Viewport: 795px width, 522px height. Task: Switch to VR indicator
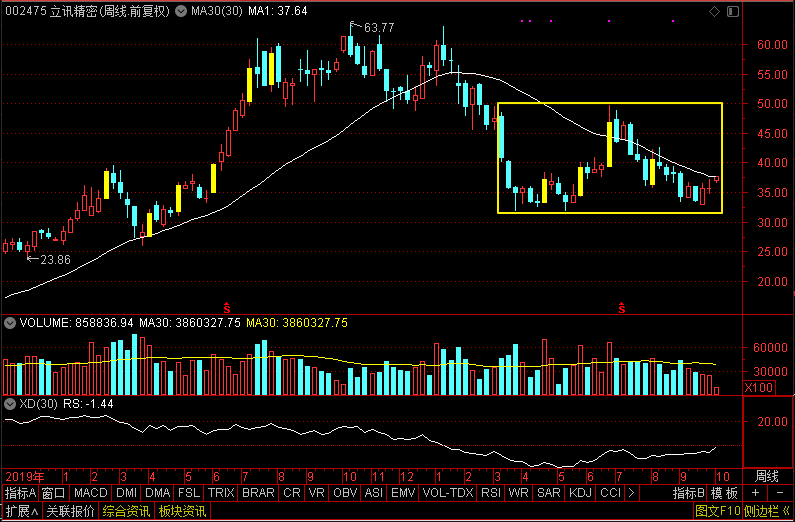point(317,493)
